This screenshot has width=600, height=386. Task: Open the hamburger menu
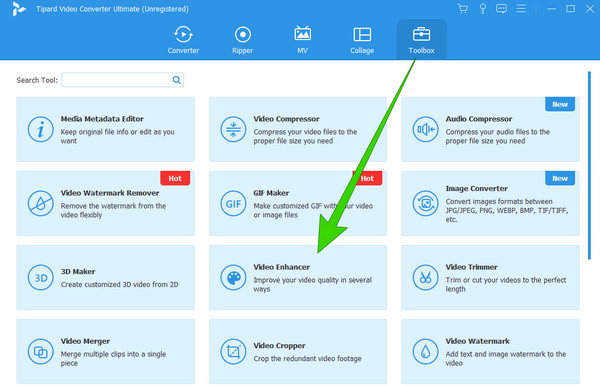tap(521, 8)
